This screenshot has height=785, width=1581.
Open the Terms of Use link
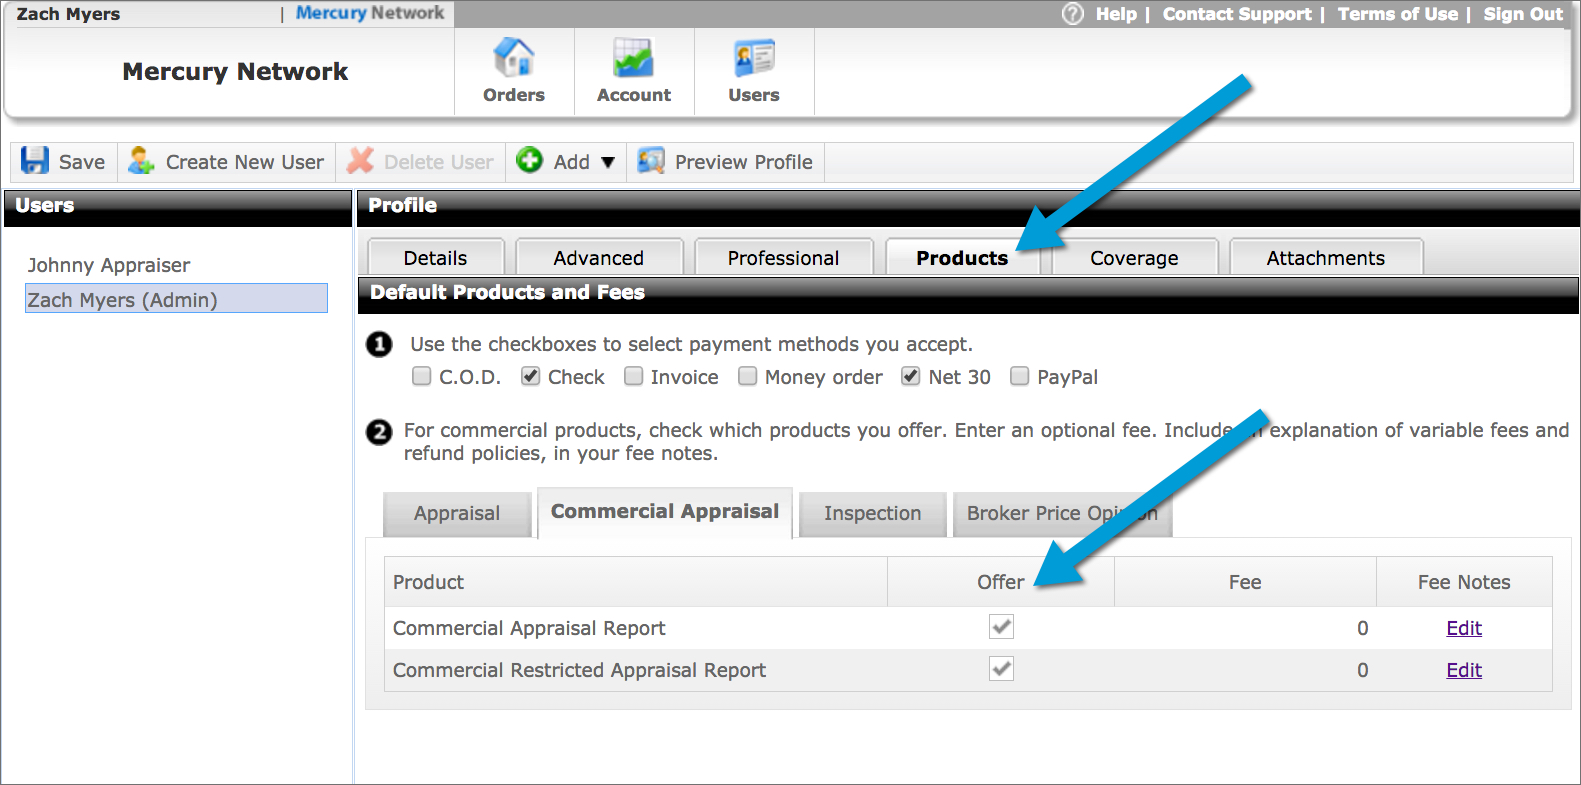tap(1398, 14)
